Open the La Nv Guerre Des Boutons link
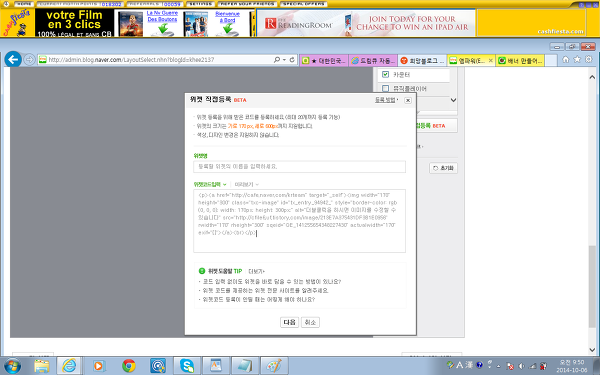600x375 pixels. [x=162, y=16]
